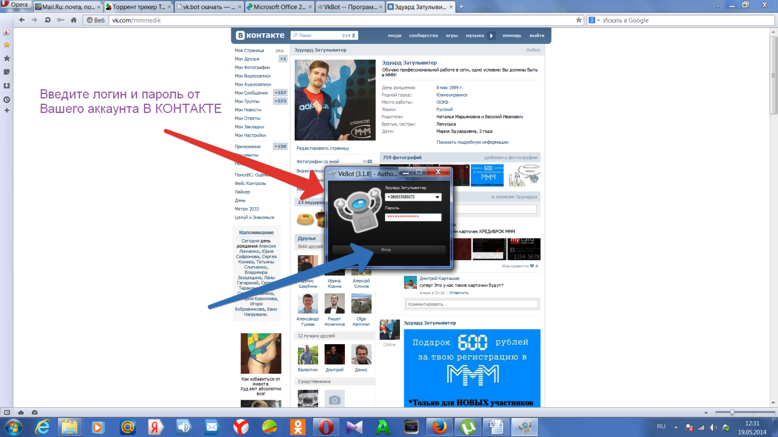Switch to the VkBot -- Програм tab
Screen dimensions: 778x437
(350, 6)
